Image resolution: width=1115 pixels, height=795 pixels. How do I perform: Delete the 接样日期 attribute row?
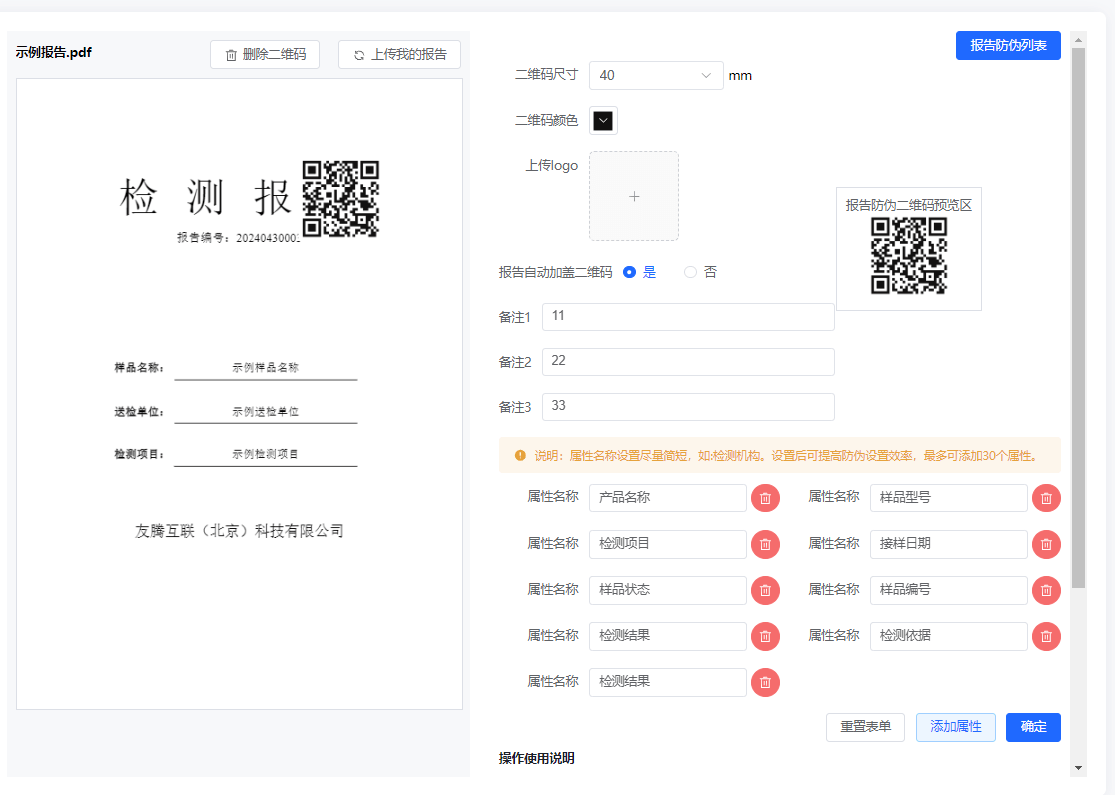click(x=1046, y=544)
